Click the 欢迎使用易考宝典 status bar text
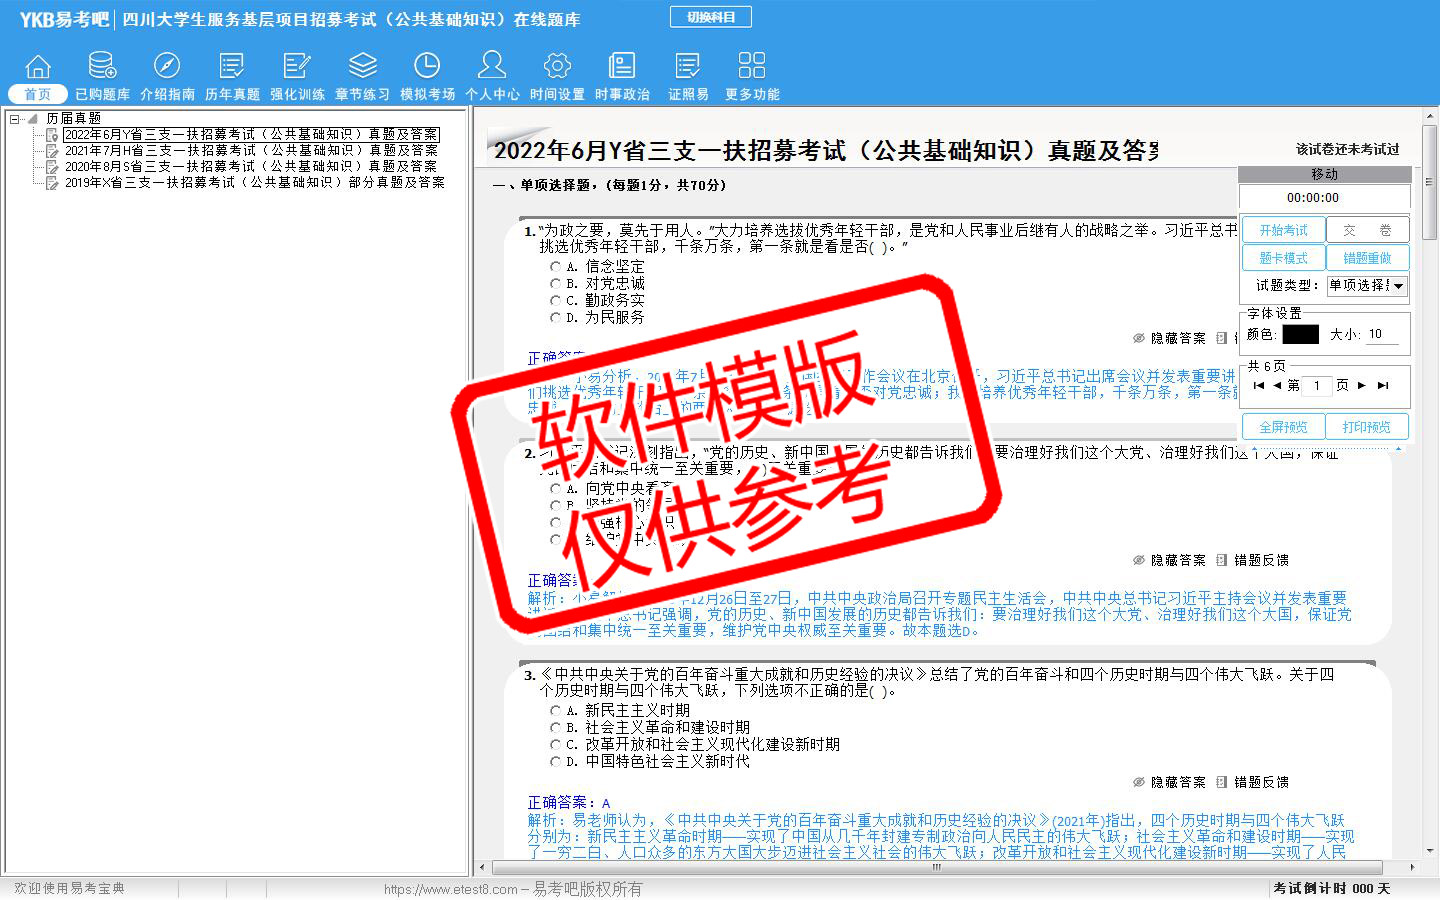The image size is (1440, 900). click(69, 888)
